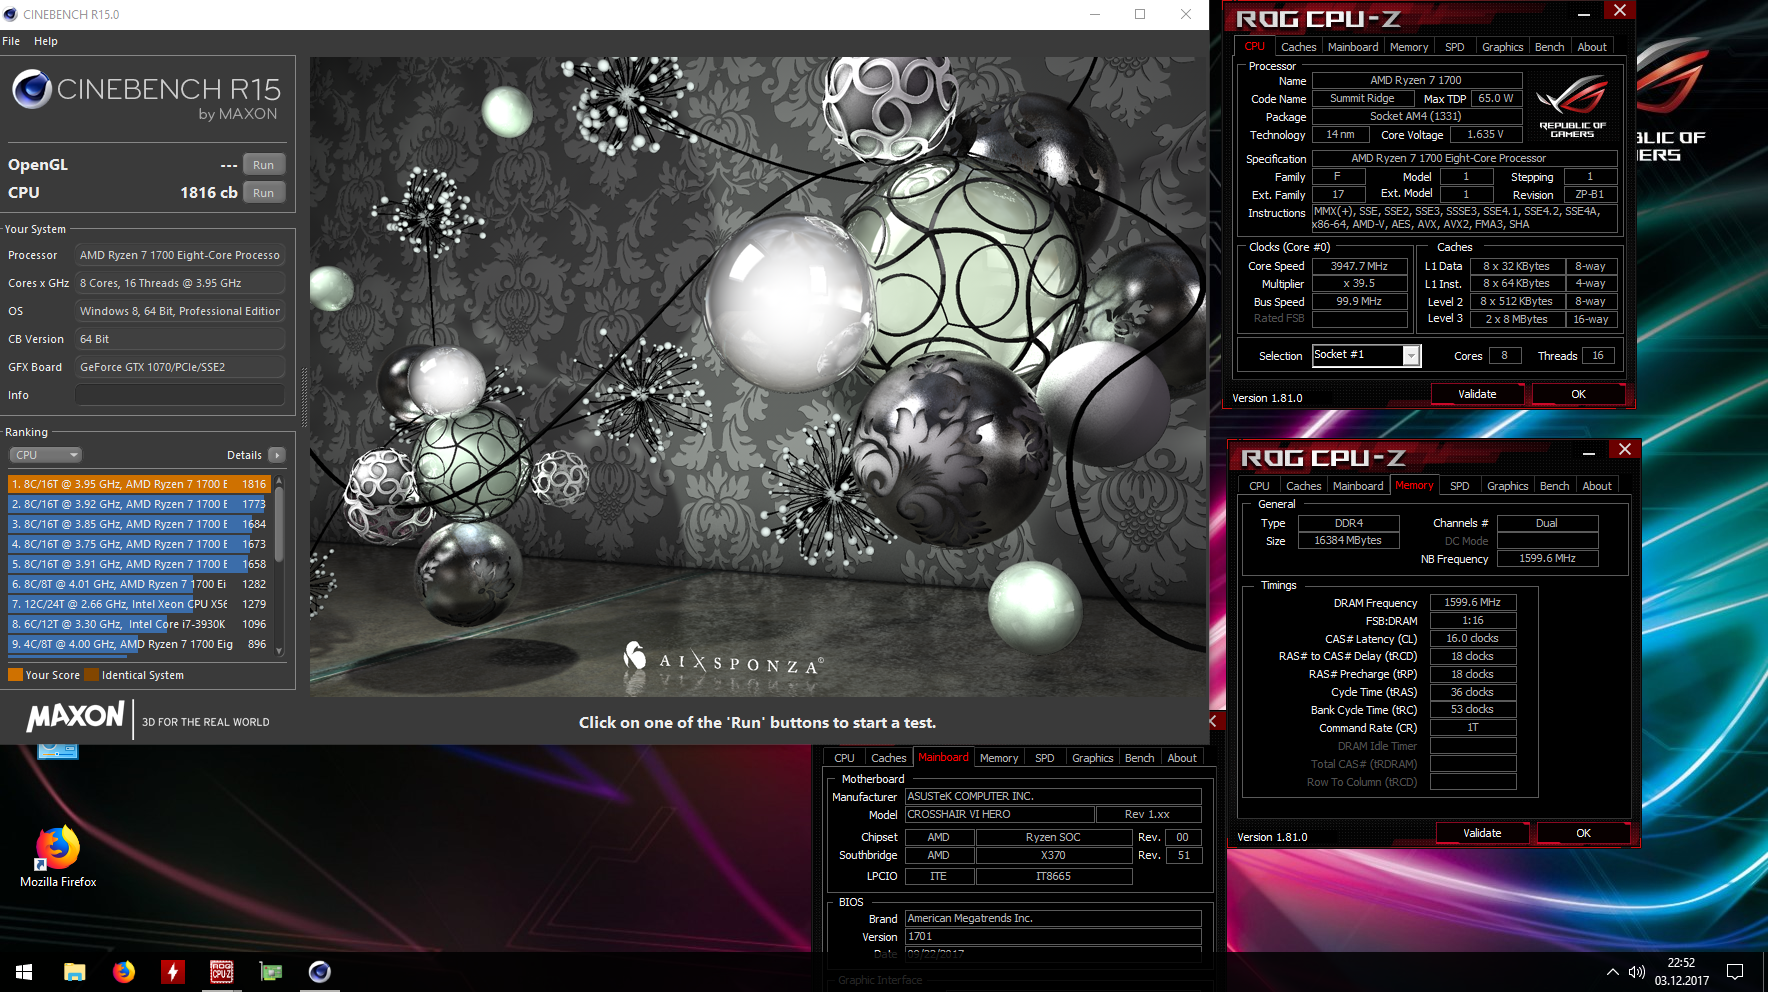Expand ranking Details arrow

tap(277, 455)
